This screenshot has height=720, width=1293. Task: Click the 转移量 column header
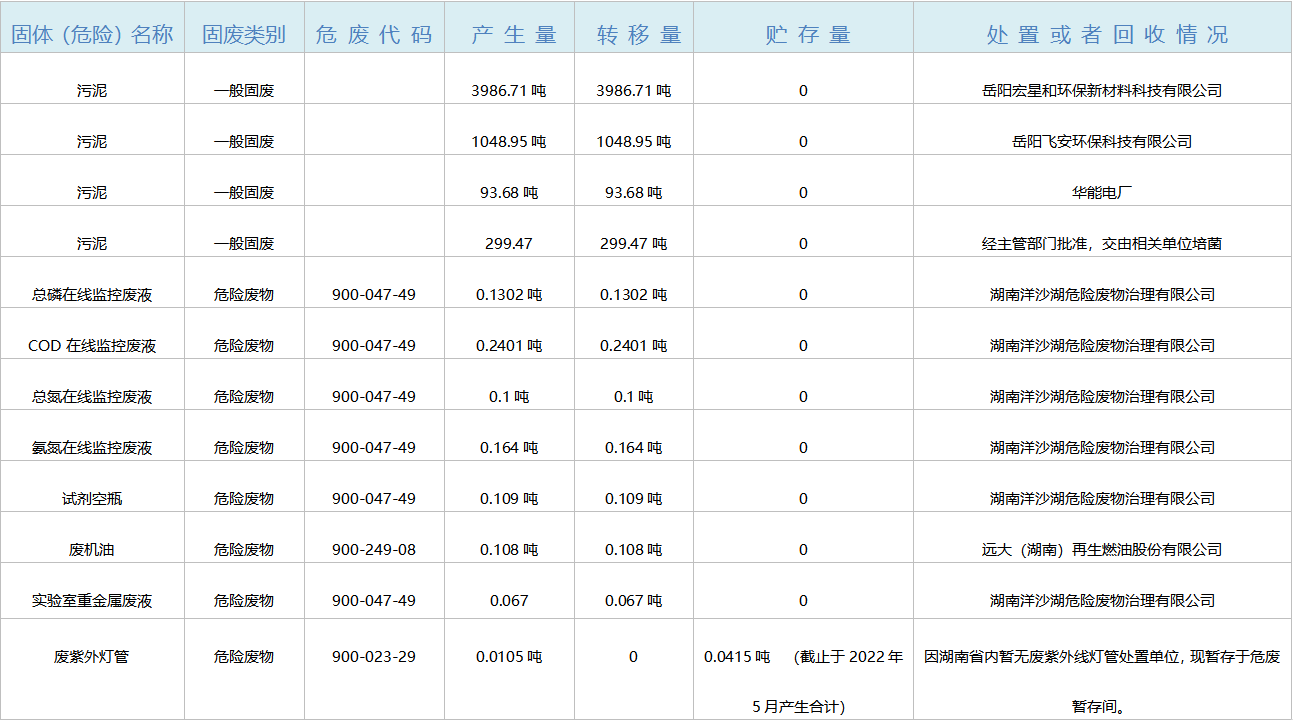(x=634, y=34)
